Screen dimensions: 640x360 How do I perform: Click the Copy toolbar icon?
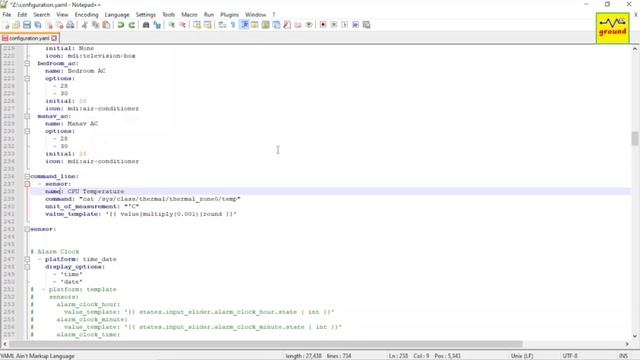pyautogui.click(x=96, y=25)
